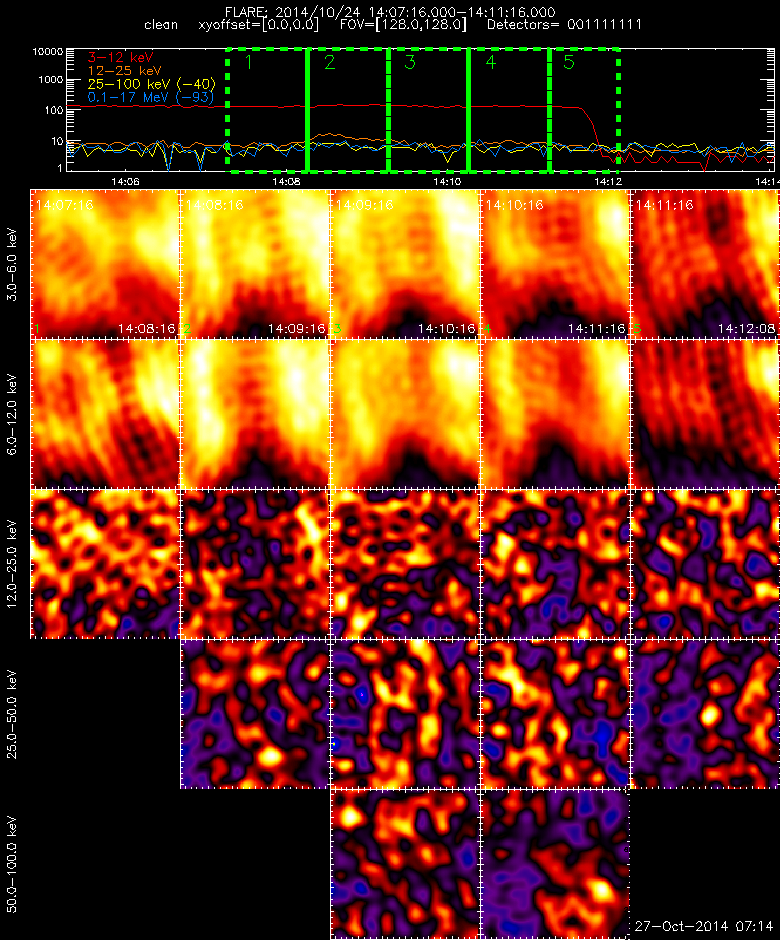The image size is (780, 940).
Task: Click interval number 3 in the light curve plot
Action: pos(410,62)
